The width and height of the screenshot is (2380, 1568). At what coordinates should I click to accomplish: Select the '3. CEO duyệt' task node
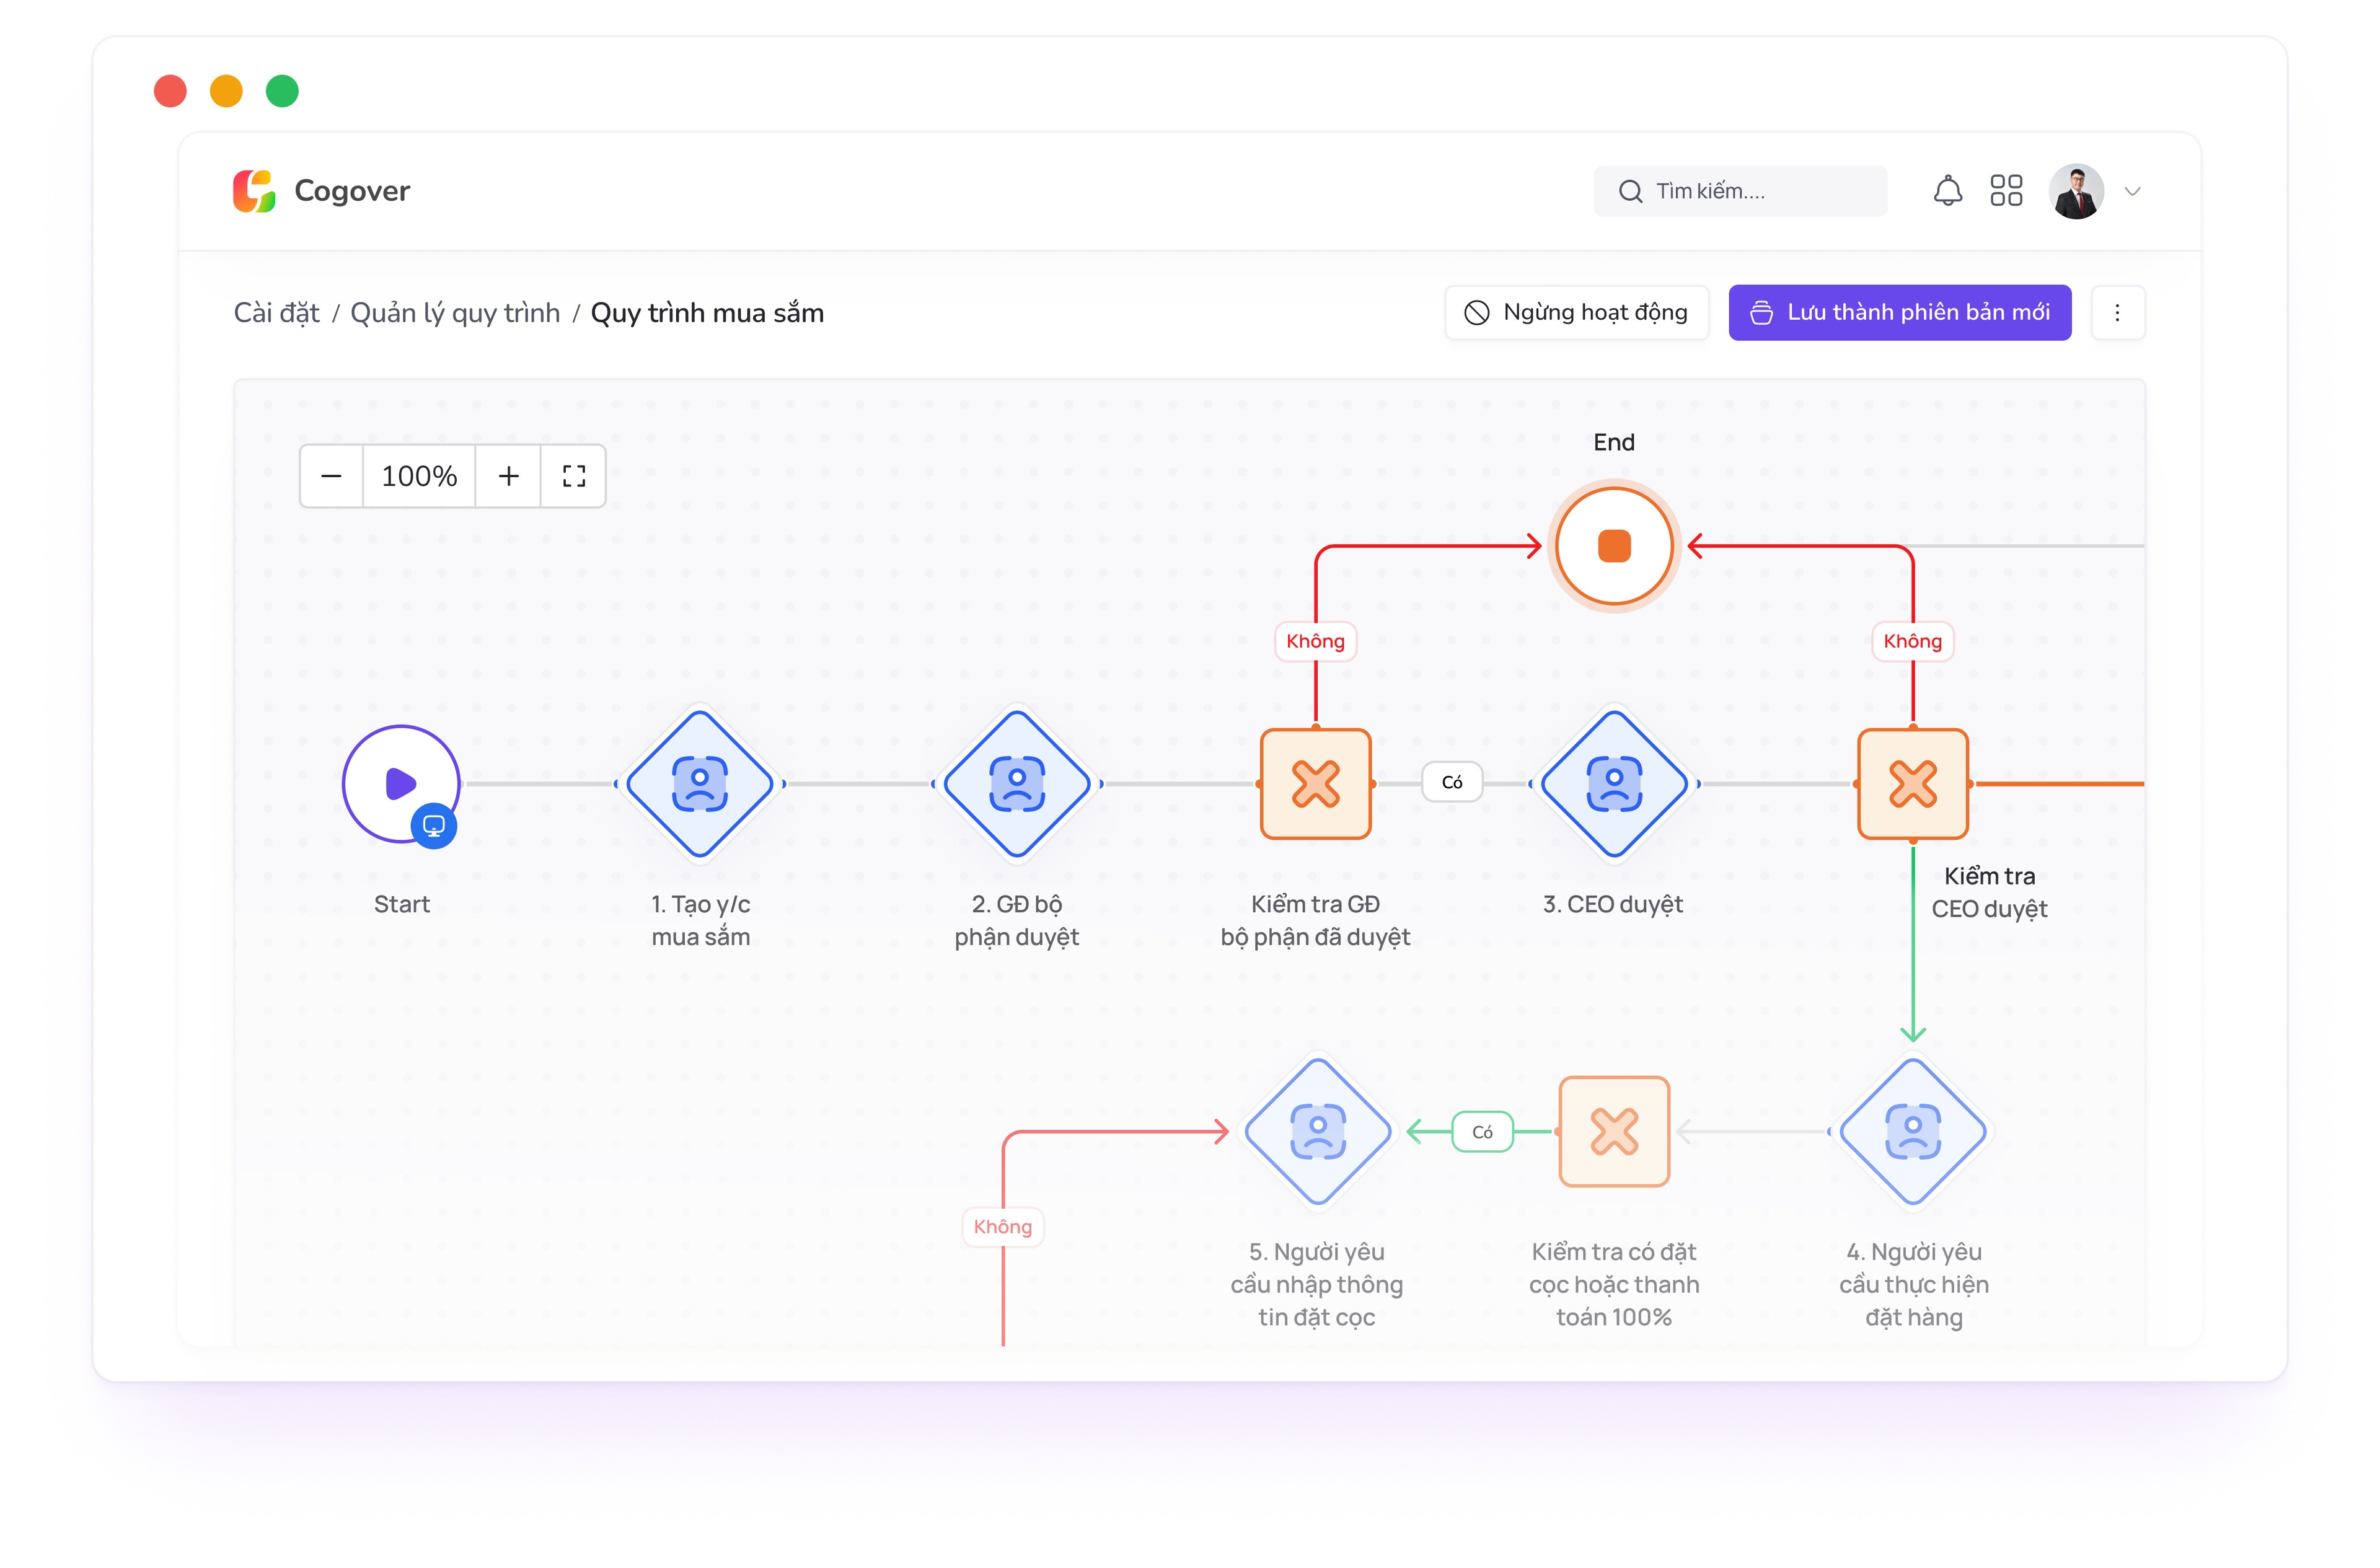point(1613,783)
